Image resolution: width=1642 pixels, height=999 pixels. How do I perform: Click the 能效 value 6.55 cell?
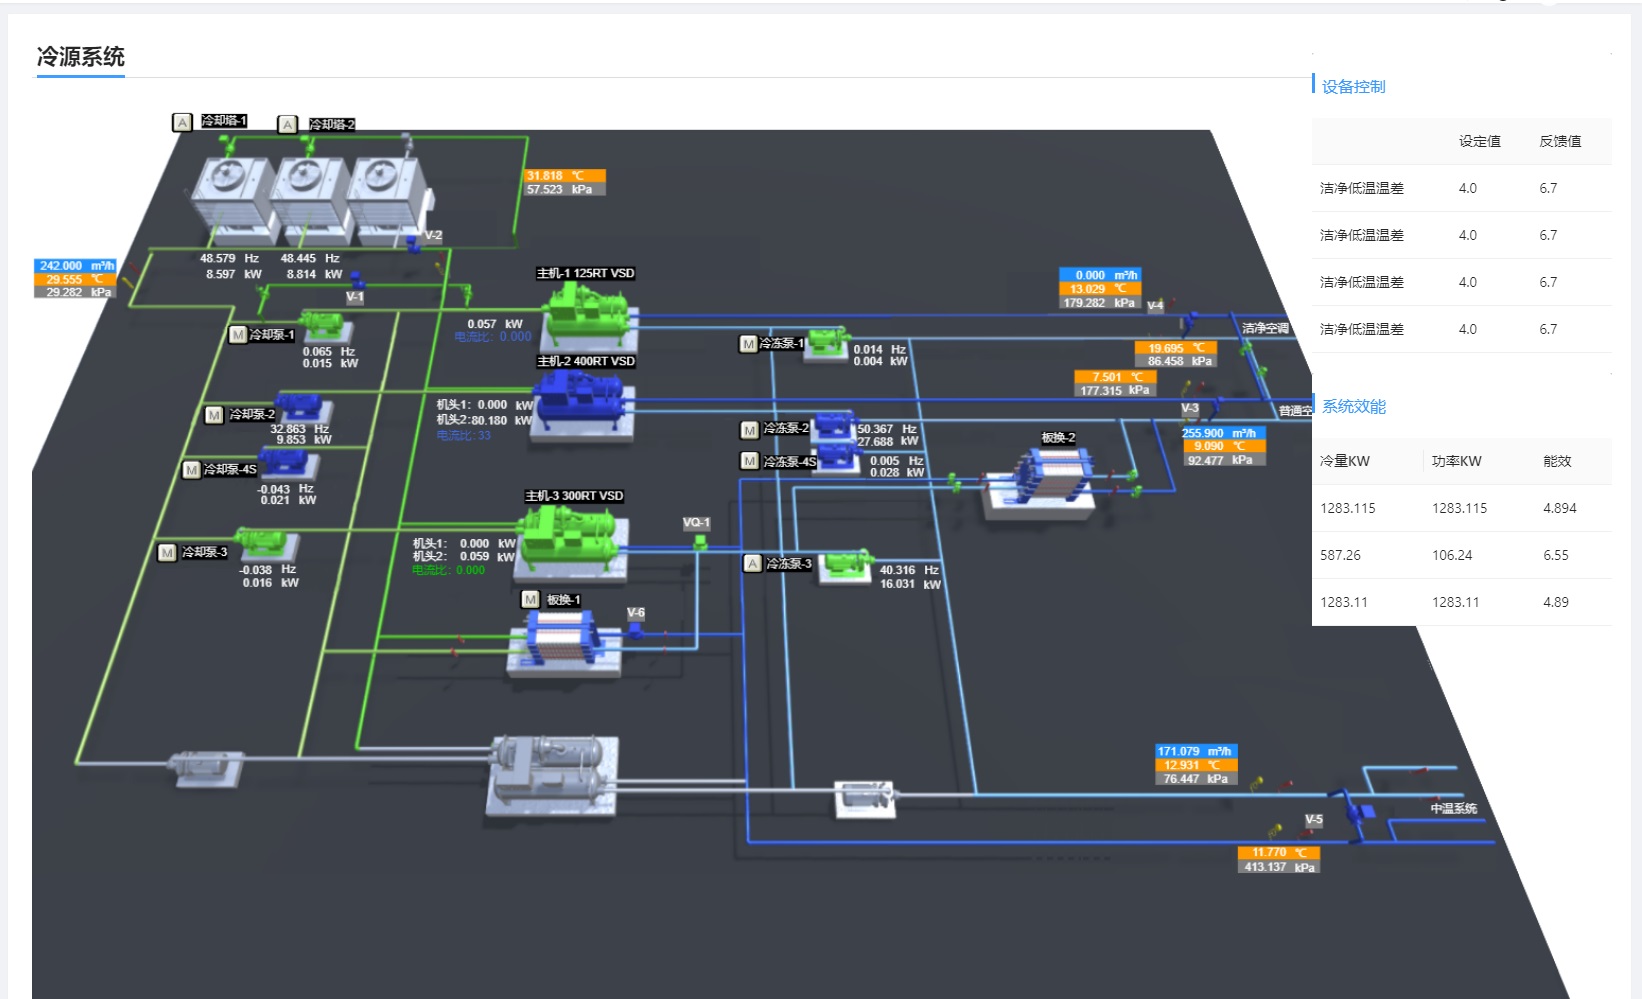1555,555
